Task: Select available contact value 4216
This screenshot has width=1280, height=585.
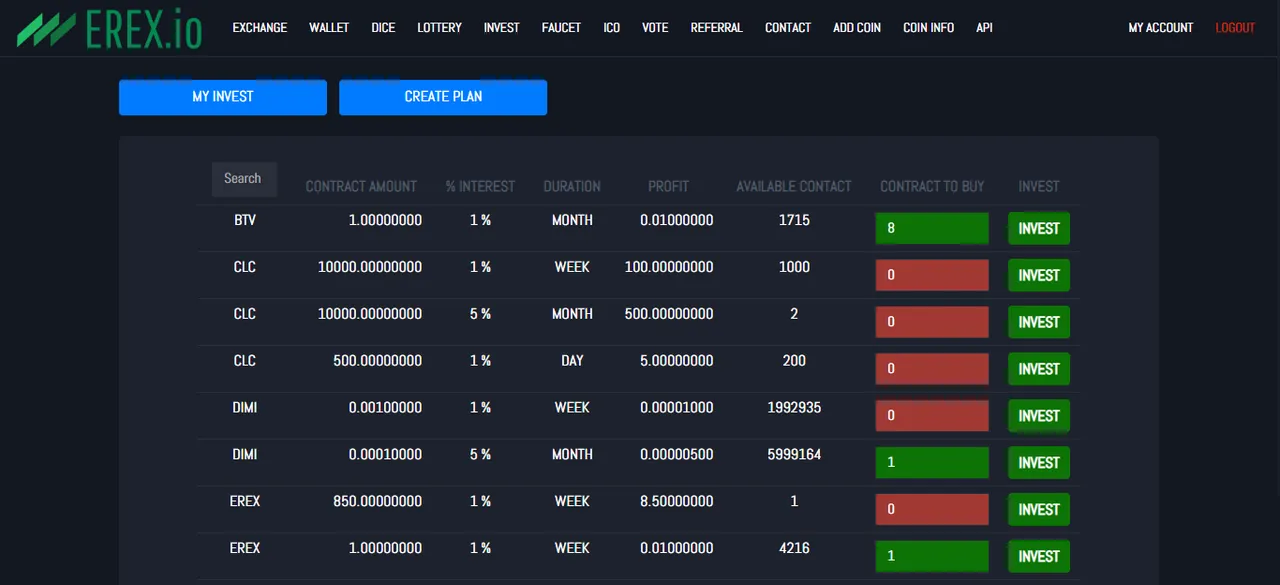Action: coord(794,549)
